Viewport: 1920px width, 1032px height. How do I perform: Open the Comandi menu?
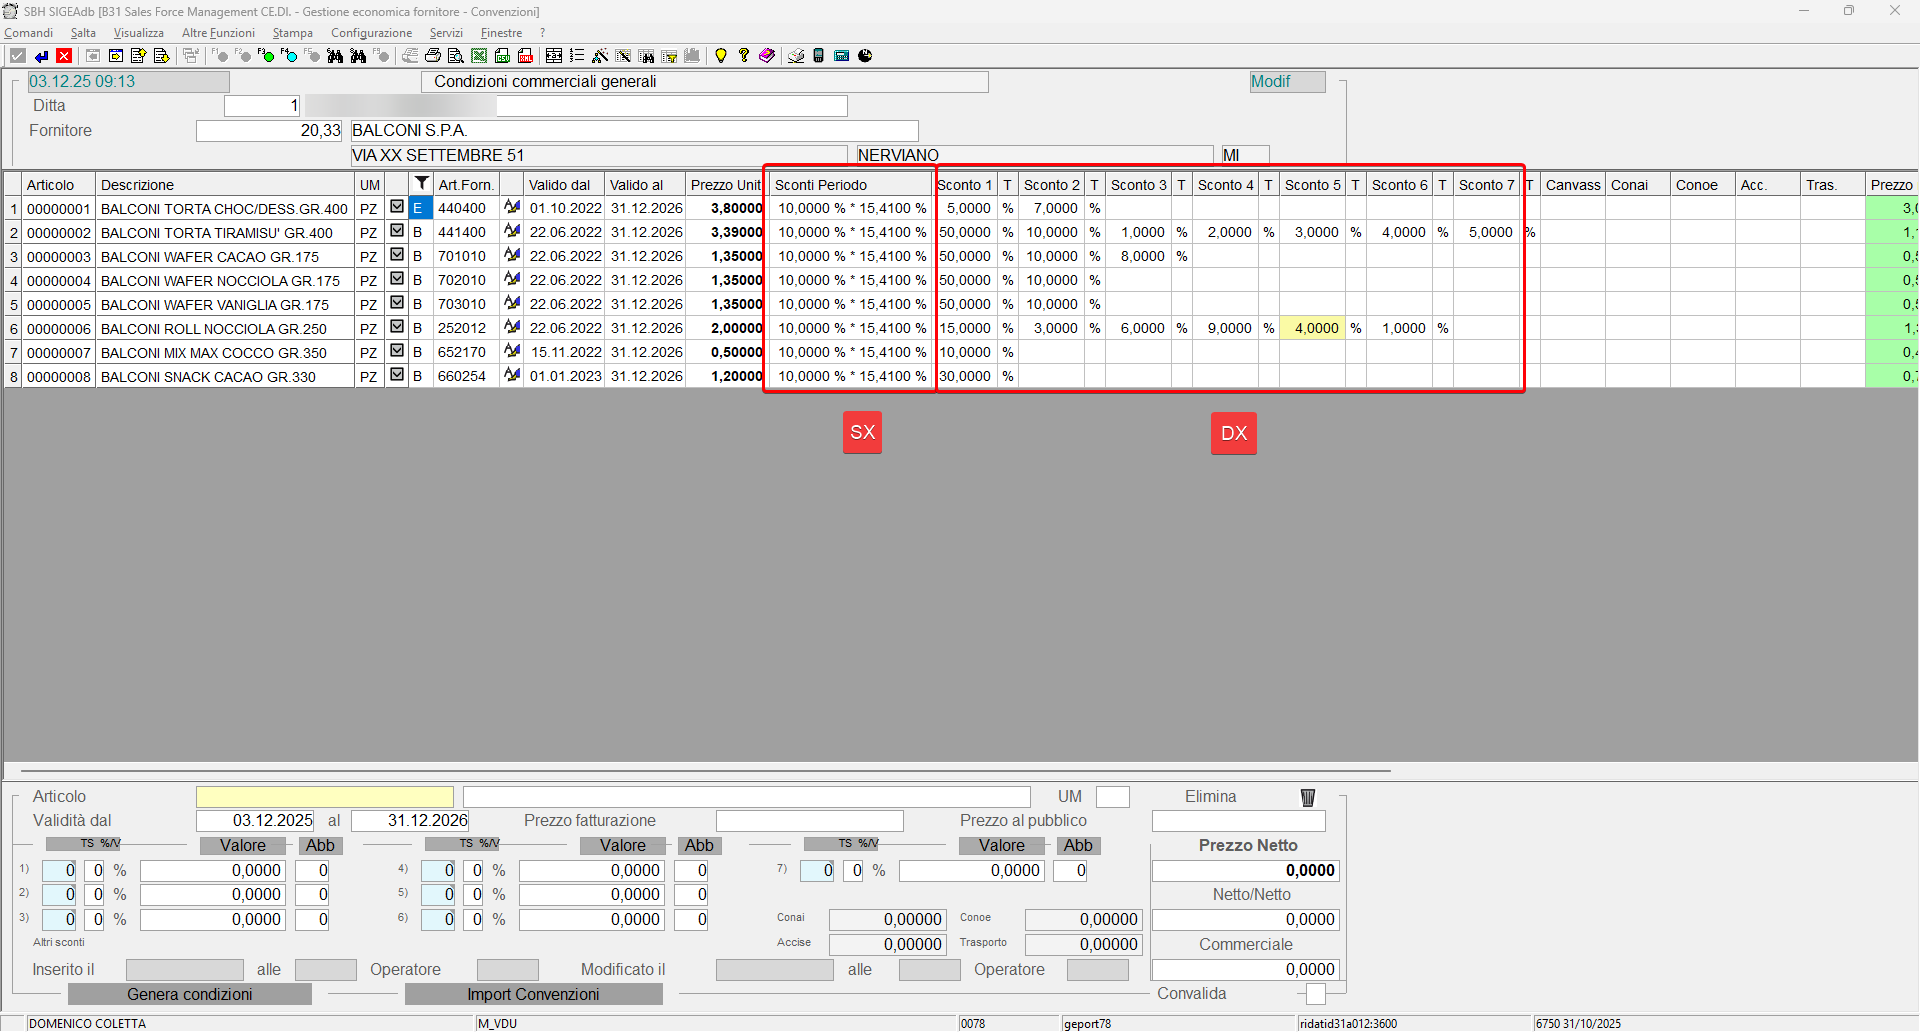click(x=29, y=33)
